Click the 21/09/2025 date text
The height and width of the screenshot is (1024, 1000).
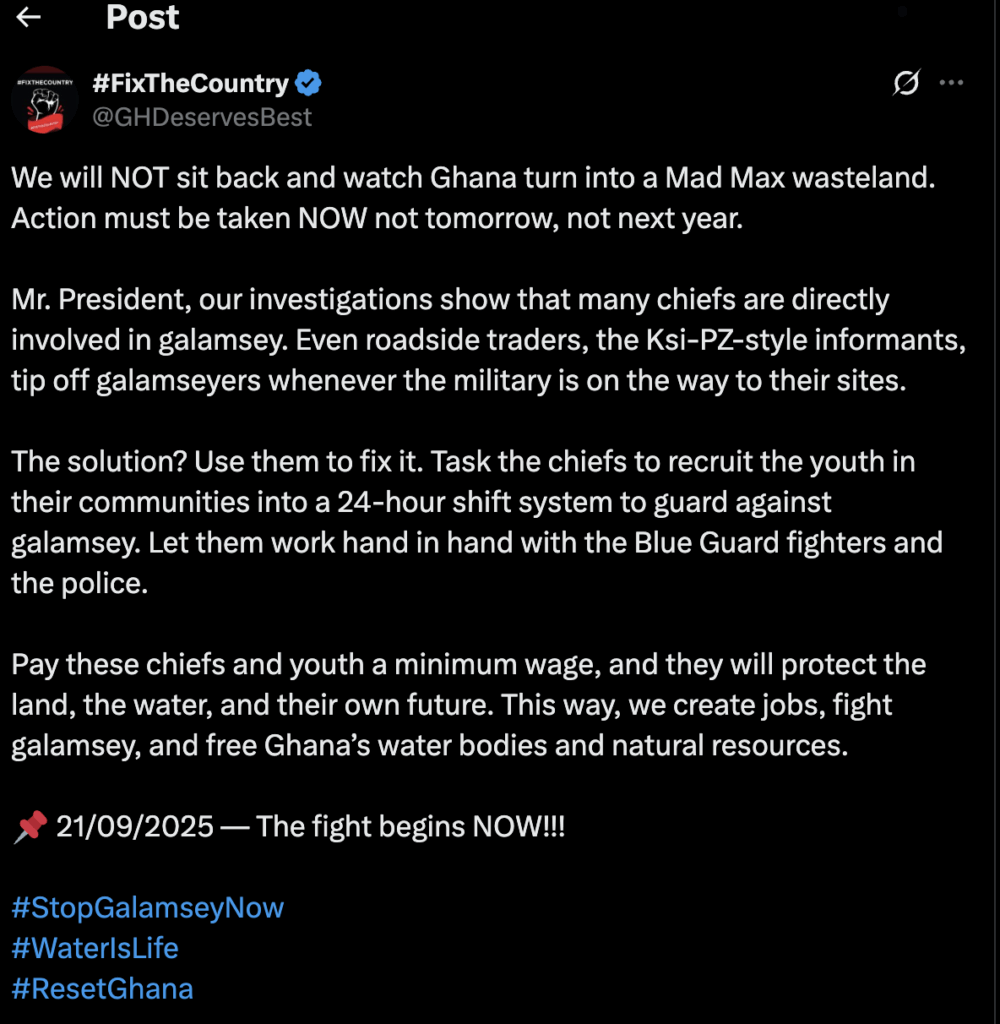[135, 827]
